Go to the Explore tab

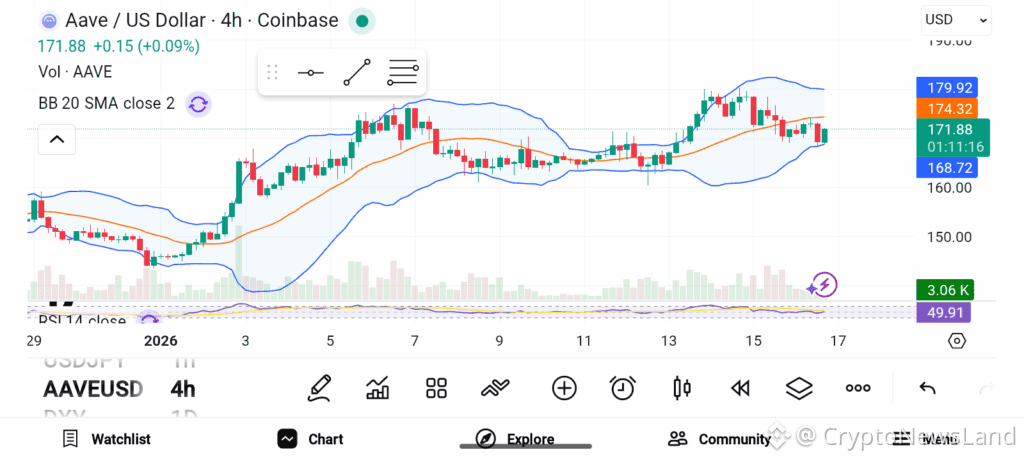click(516, 439)
